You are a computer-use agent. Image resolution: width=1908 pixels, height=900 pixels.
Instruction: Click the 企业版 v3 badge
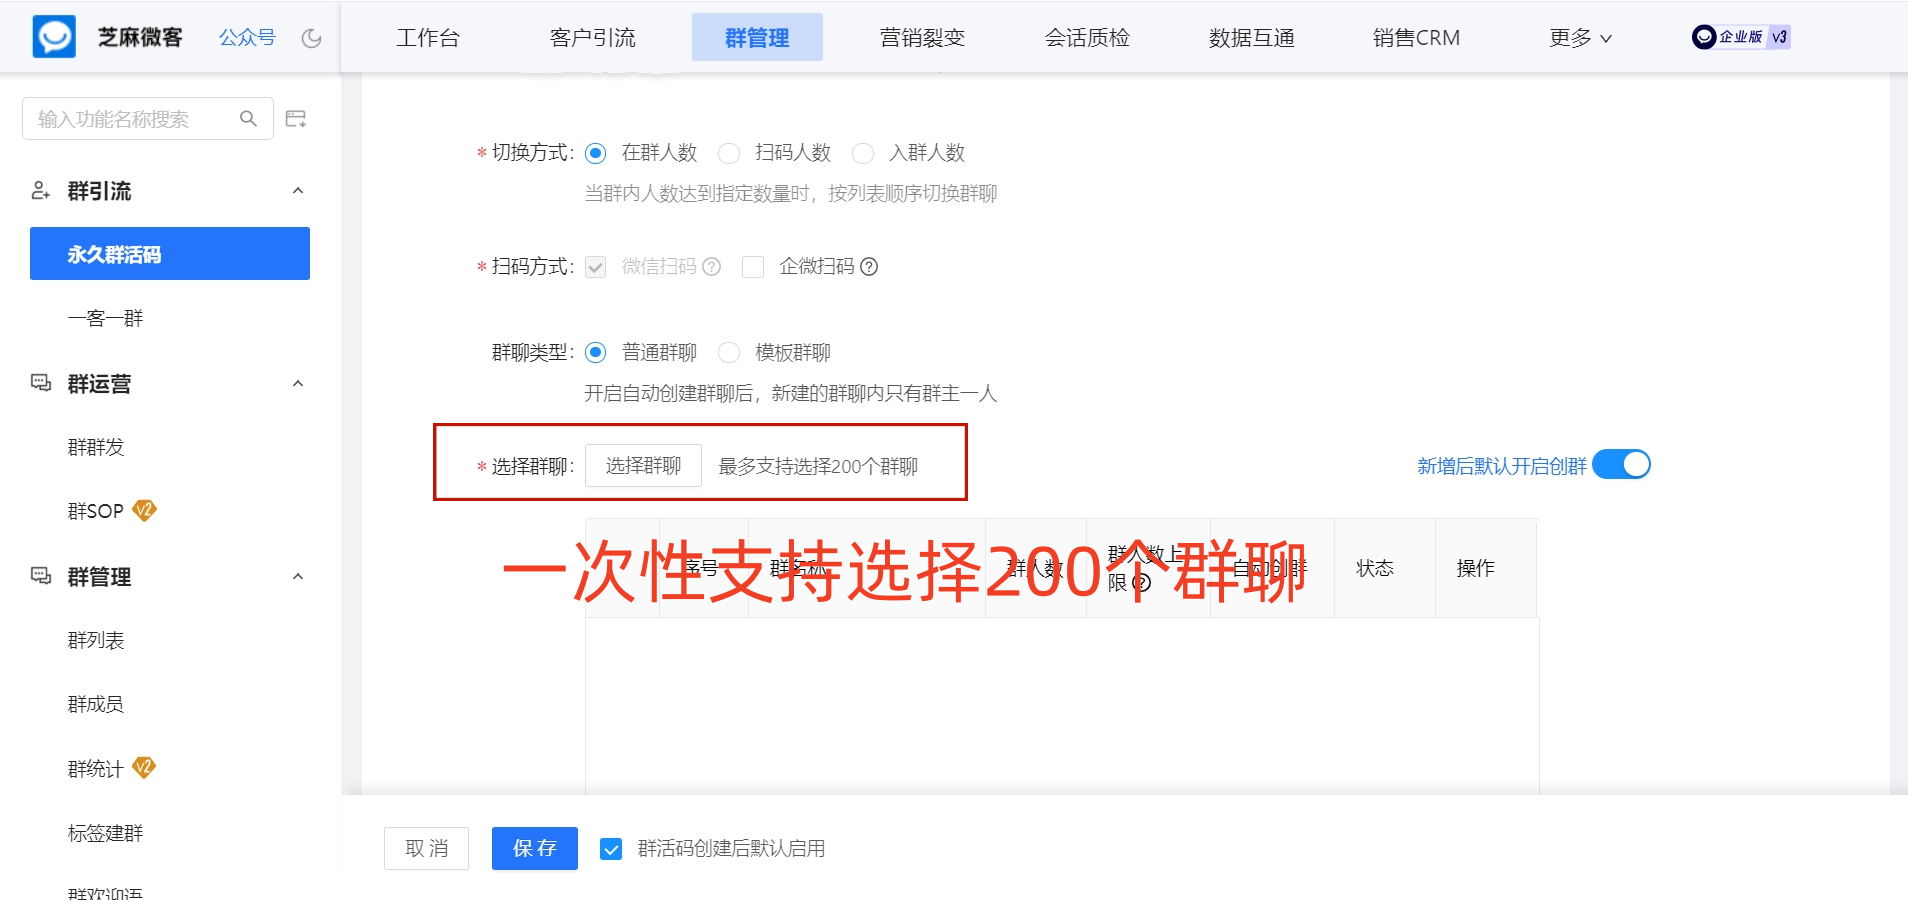click(1741, 37)
